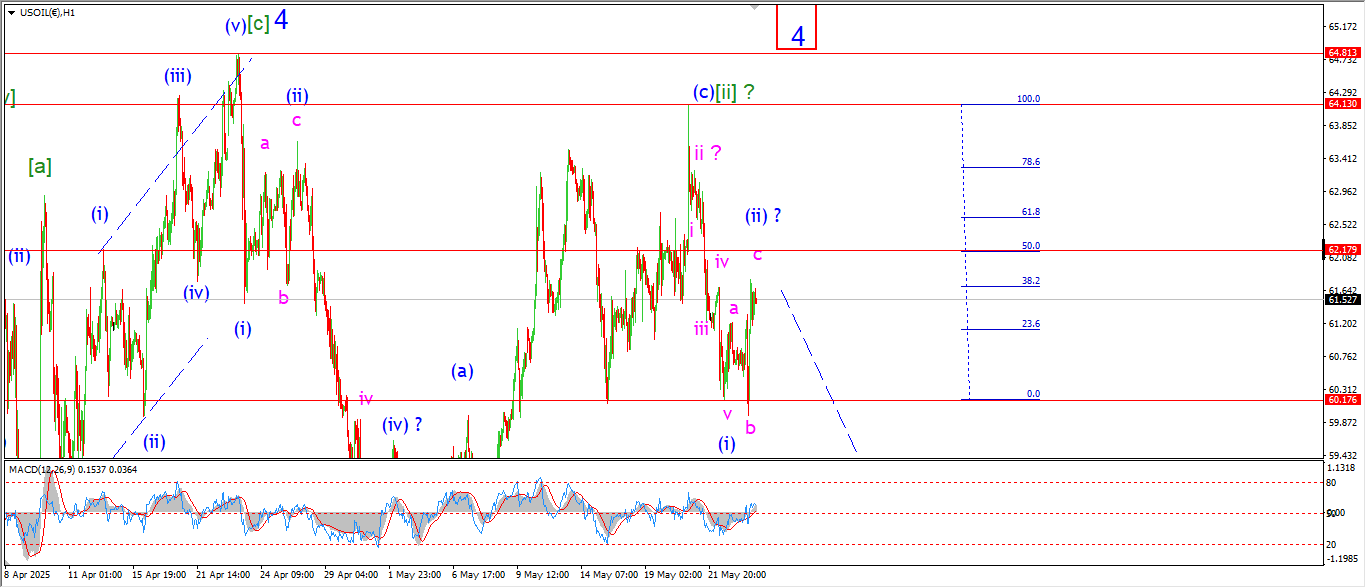Image resolution: width=1366 pixels, height=588 pixels.
Task: Click the USOIL(€),H1 chart title text
Action: pos(46,13)
